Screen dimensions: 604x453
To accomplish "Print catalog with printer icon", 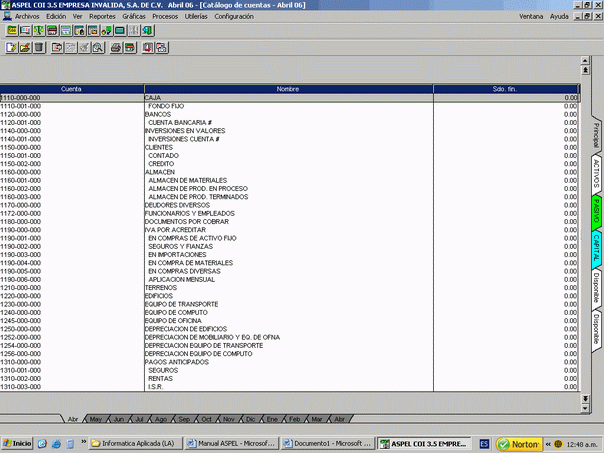I will coord(116,47).
